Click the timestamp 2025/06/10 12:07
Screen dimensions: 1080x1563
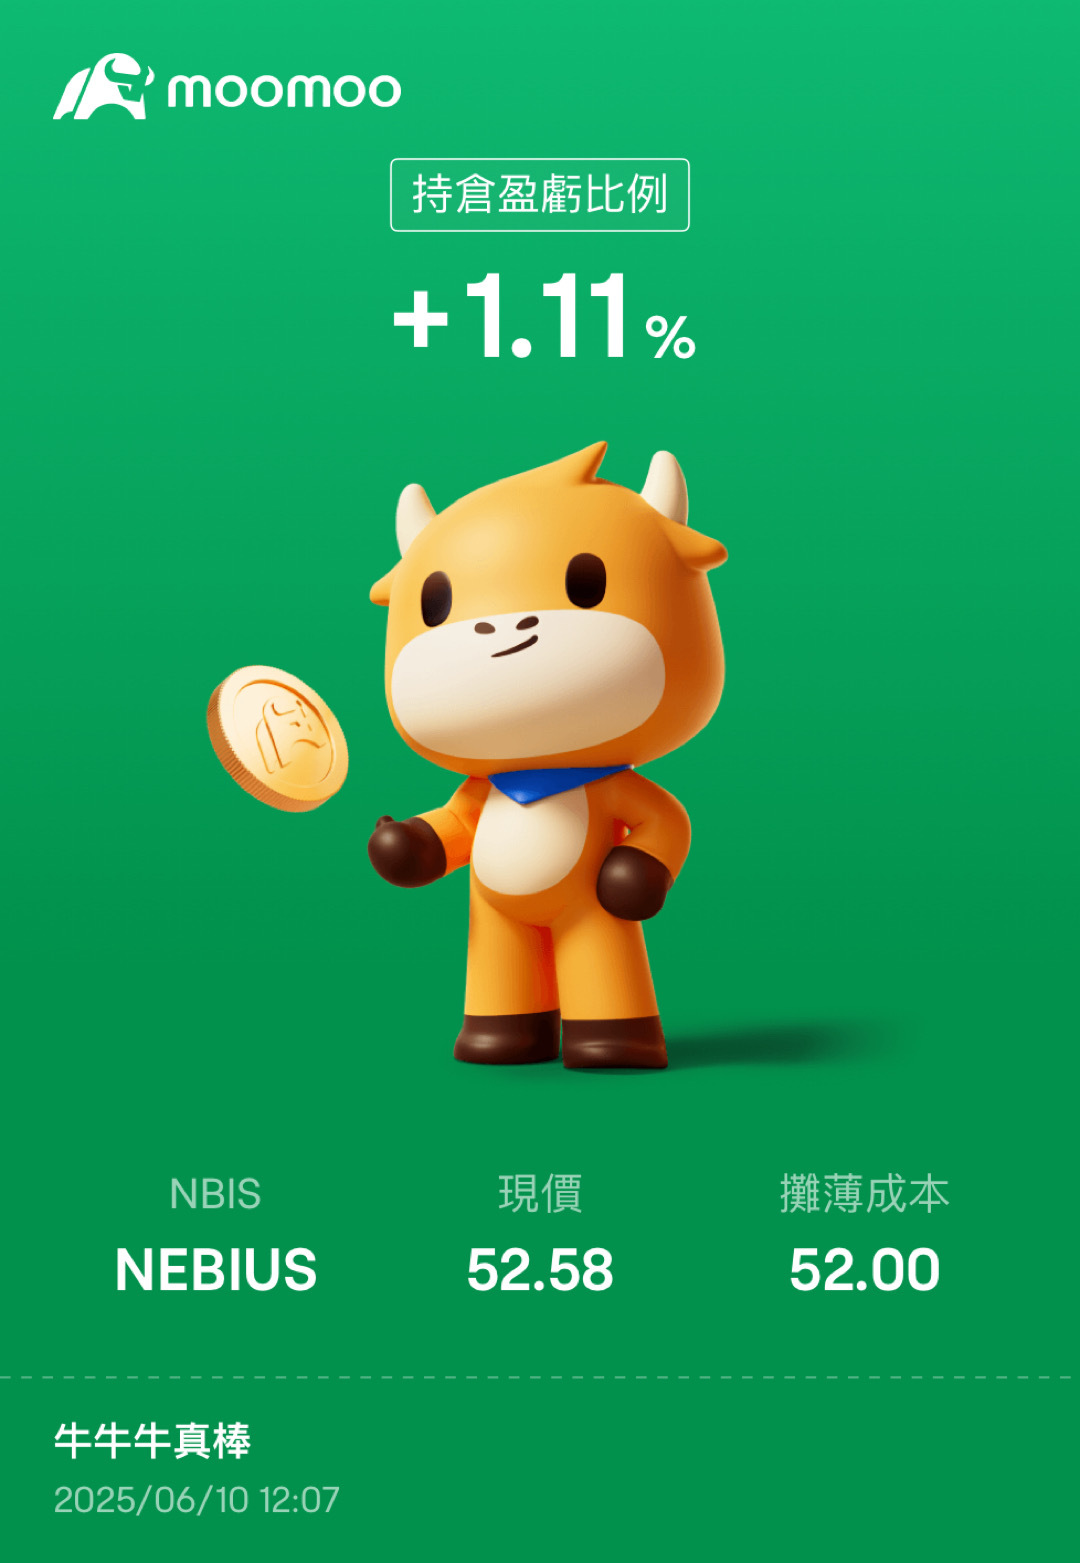click(x=196, y=1500)
